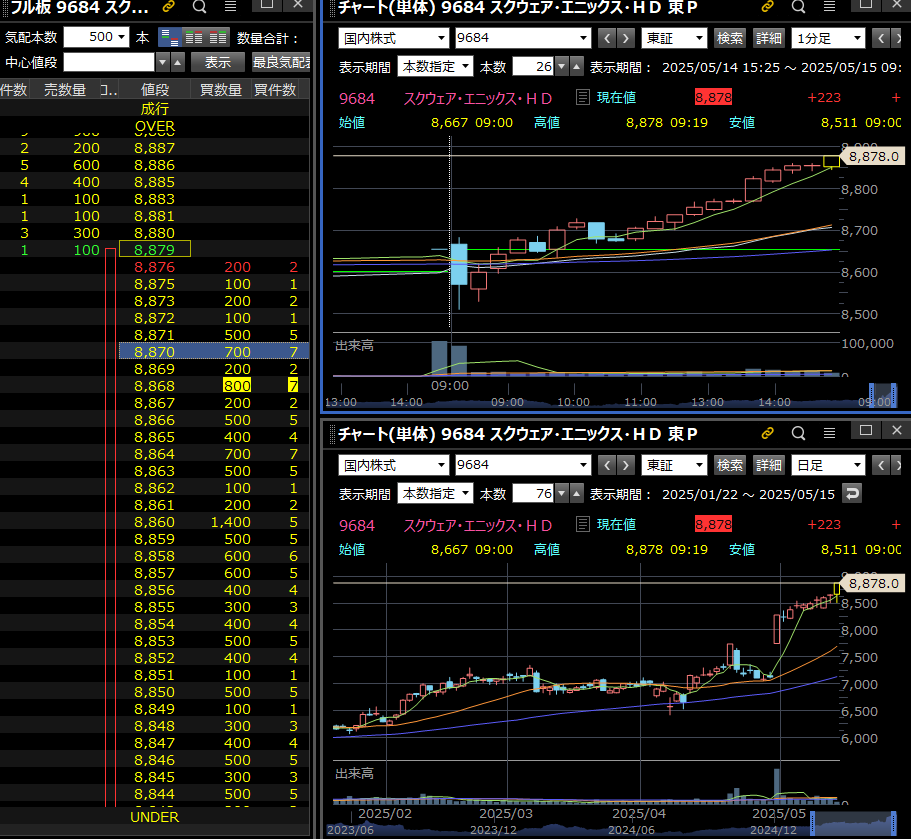The image size is (911, 839).
Task: Open menu icon in 日足 chart panel
Action: tap(830, 433)
